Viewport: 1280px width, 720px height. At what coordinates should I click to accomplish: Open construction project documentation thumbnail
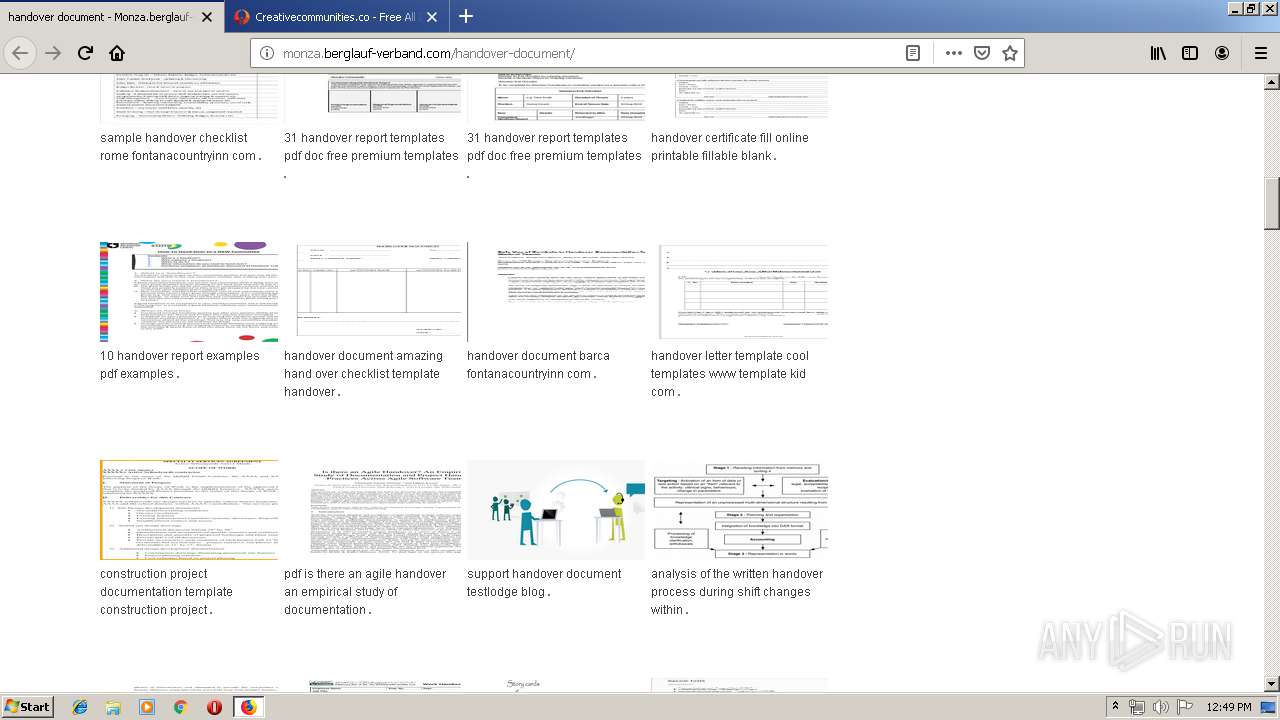point(189,509)
